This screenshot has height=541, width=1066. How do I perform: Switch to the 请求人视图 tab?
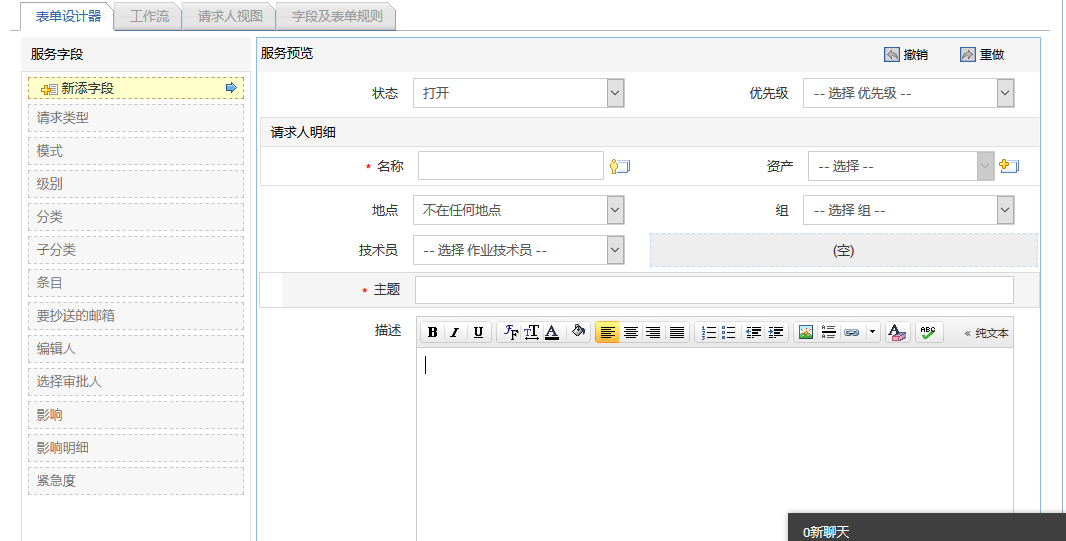[x=230, y=16]
